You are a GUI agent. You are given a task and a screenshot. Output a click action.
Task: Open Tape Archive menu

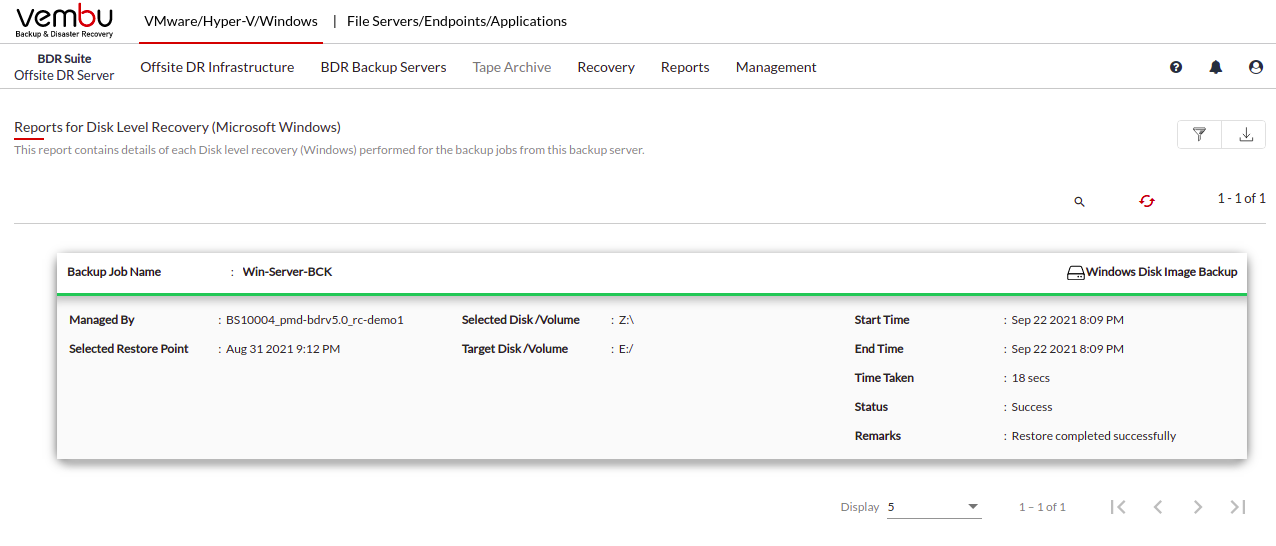click(512, 67)
